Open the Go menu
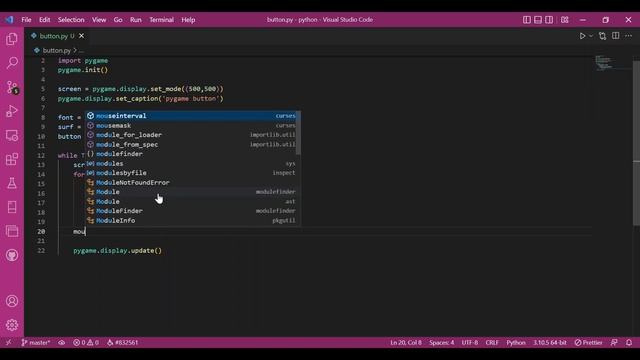The image size is (640, 360). [x=118, y=20]
